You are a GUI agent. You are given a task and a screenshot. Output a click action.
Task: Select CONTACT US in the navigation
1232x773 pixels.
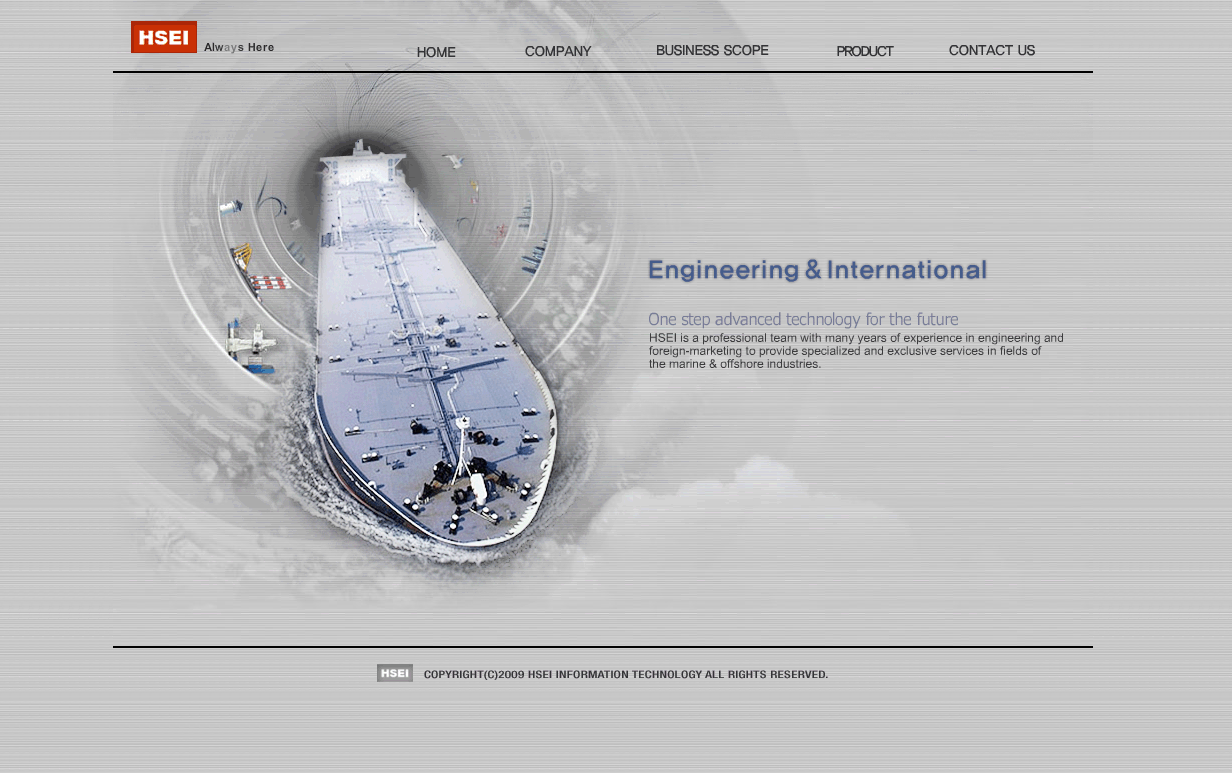click(992, 50)
